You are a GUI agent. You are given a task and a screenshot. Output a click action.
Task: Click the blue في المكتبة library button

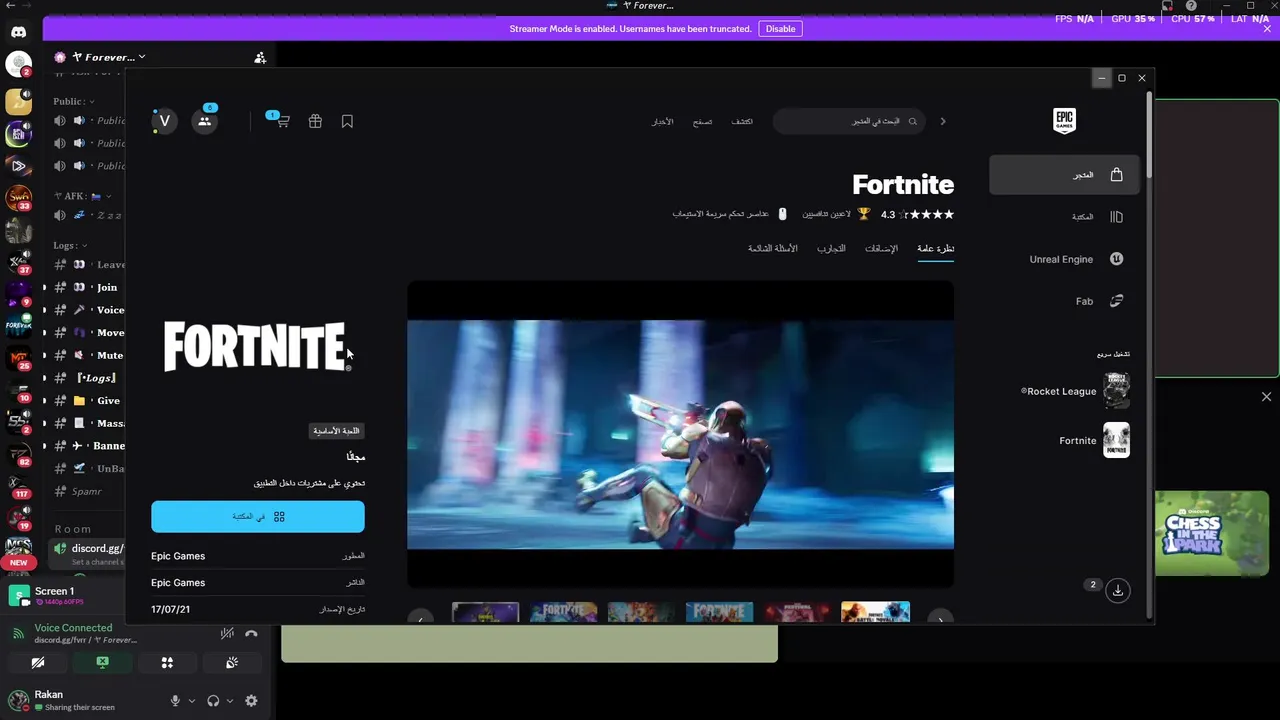point(258,517)
